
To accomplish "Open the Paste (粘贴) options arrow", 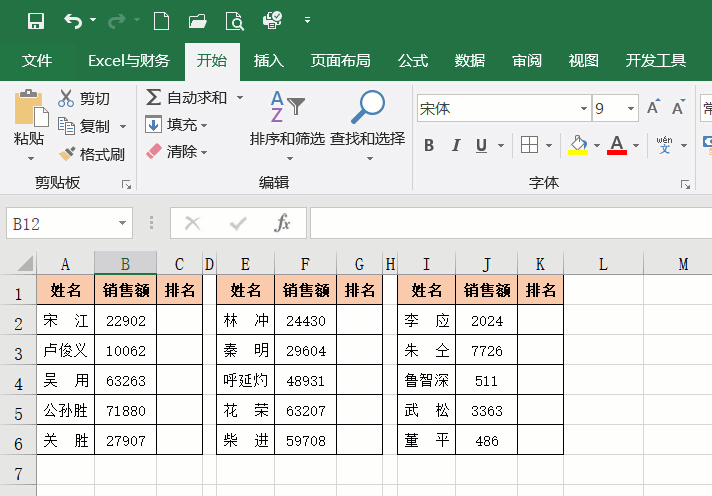I will [30, 159].
